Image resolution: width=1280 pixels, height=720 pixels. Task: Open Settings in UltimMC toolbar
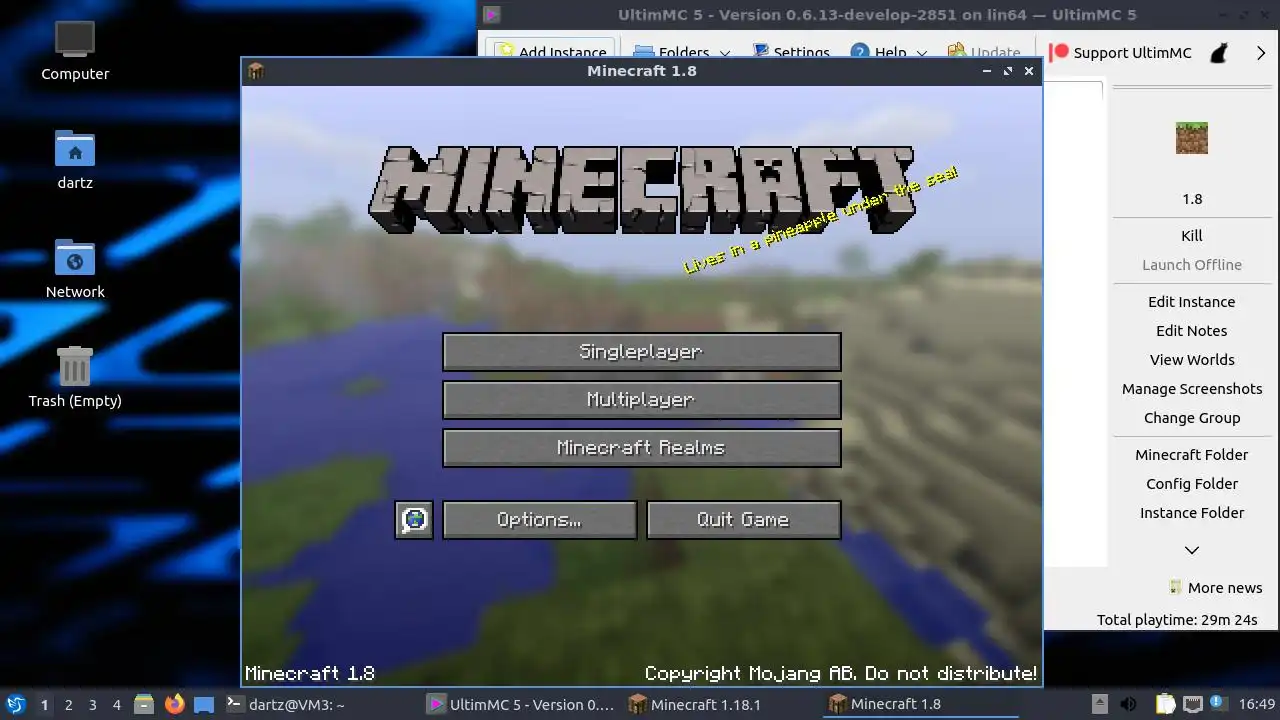(x=790, y=53)
